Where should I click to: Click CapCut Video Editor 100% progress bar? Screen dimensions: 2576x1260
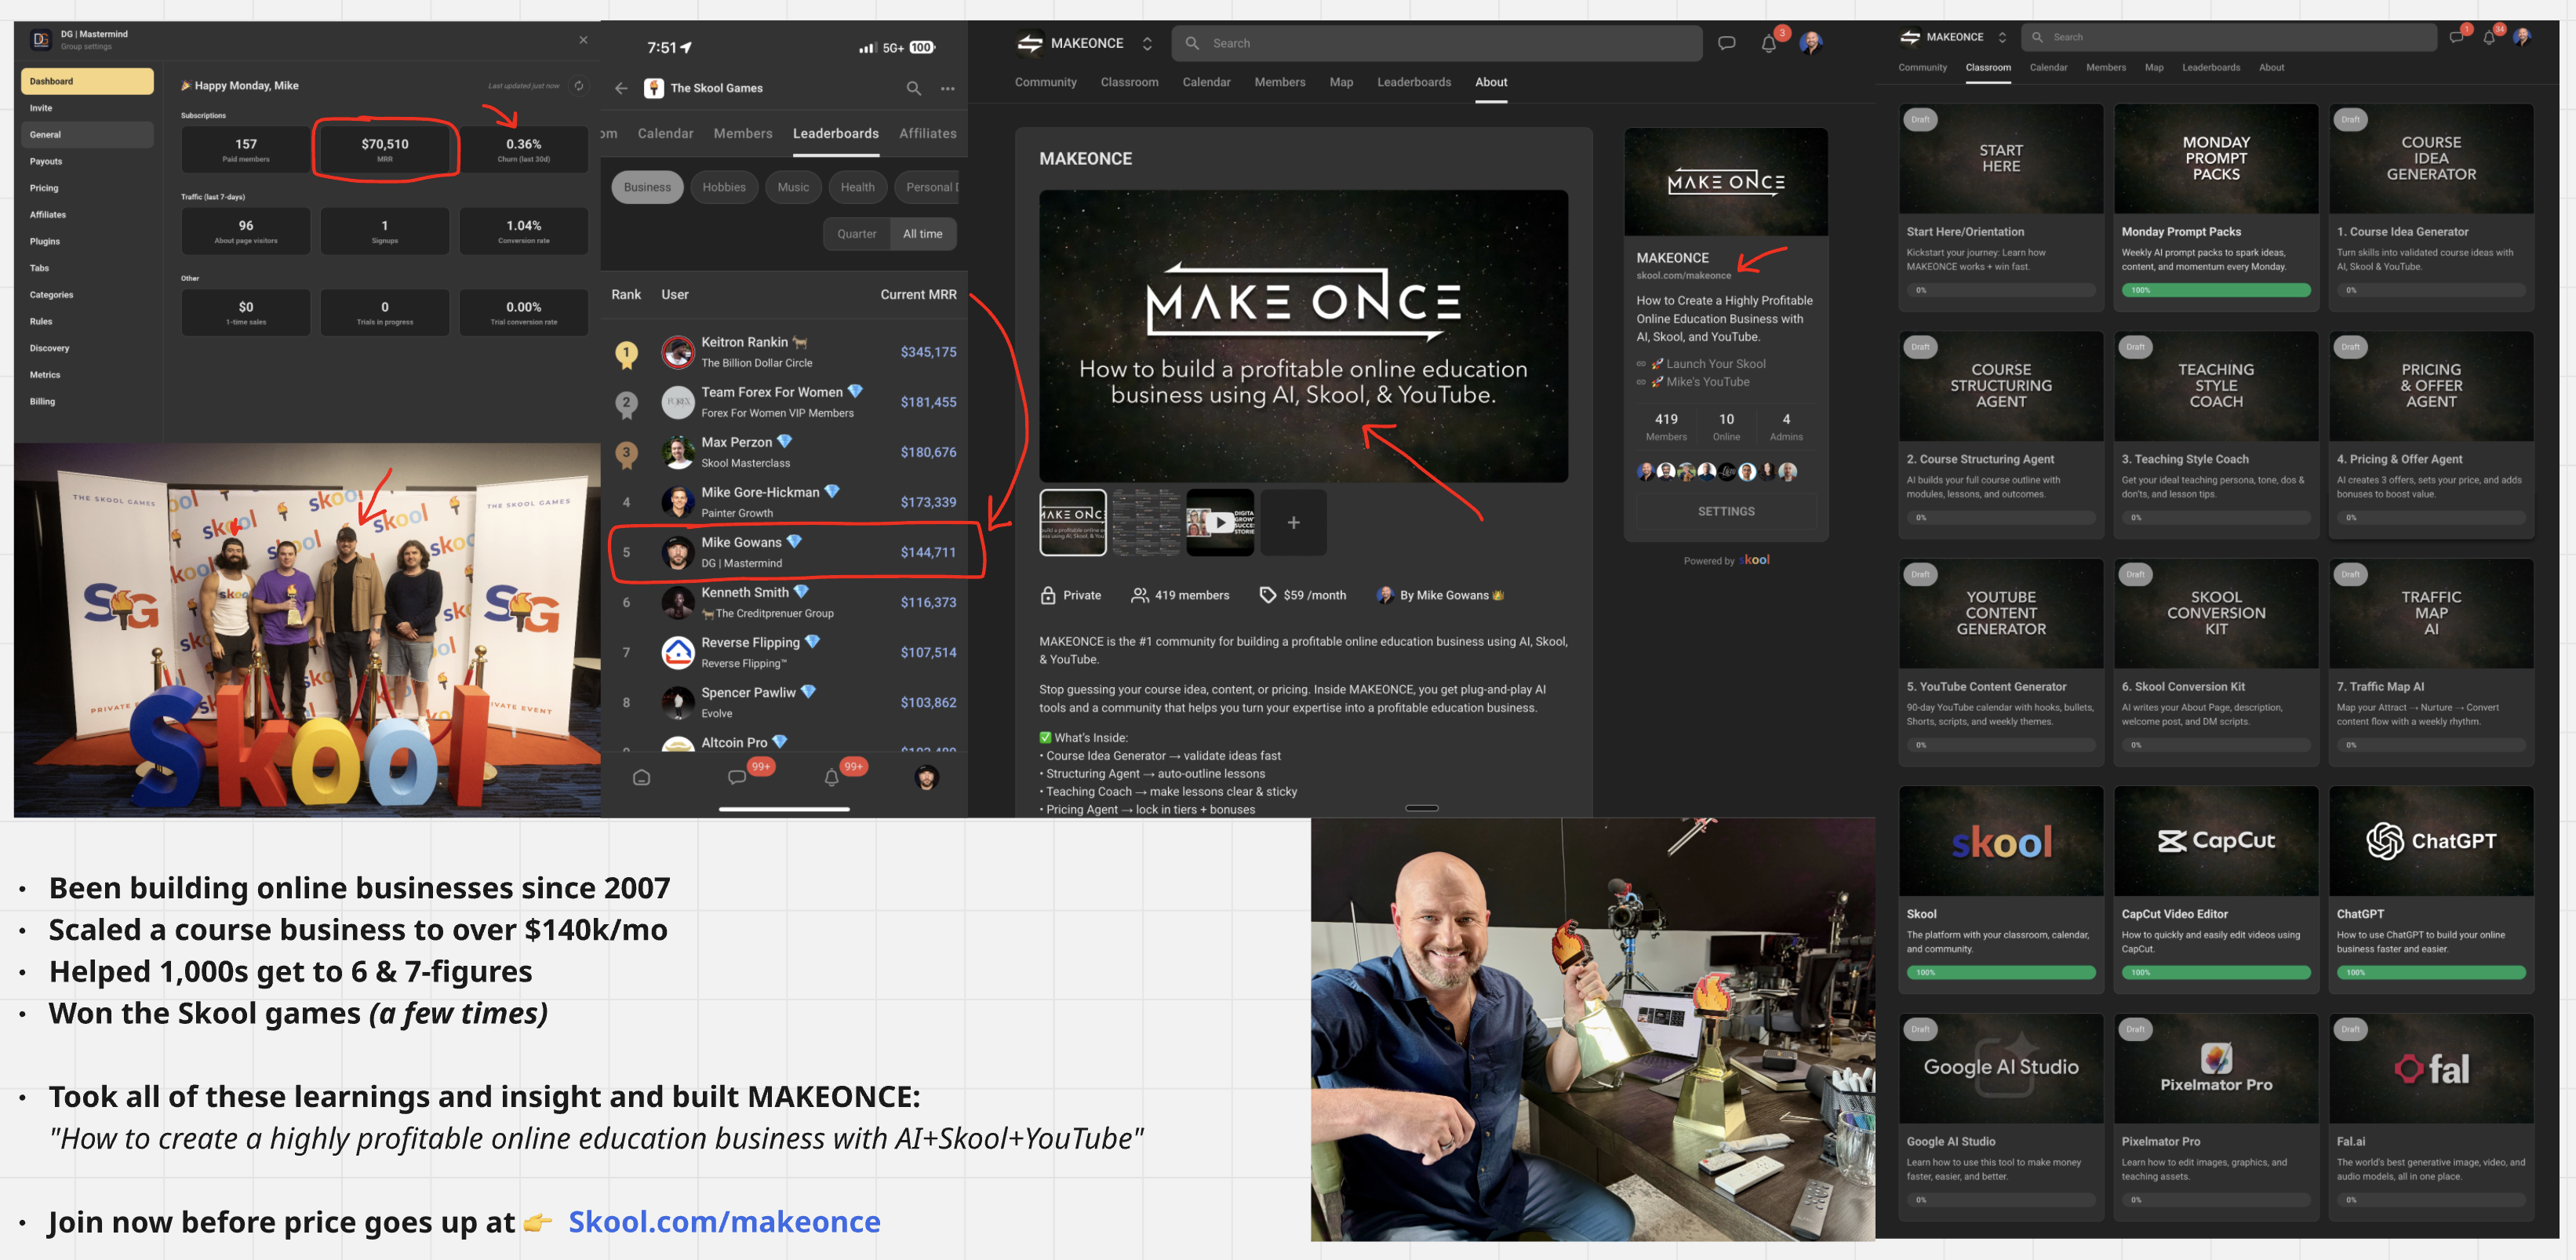pos(2215,973)
